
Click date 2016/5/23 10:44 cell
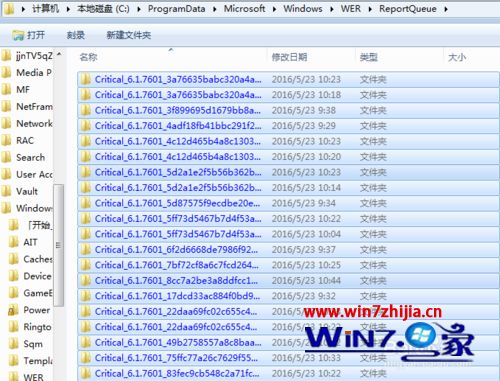[x=306, y=281]
